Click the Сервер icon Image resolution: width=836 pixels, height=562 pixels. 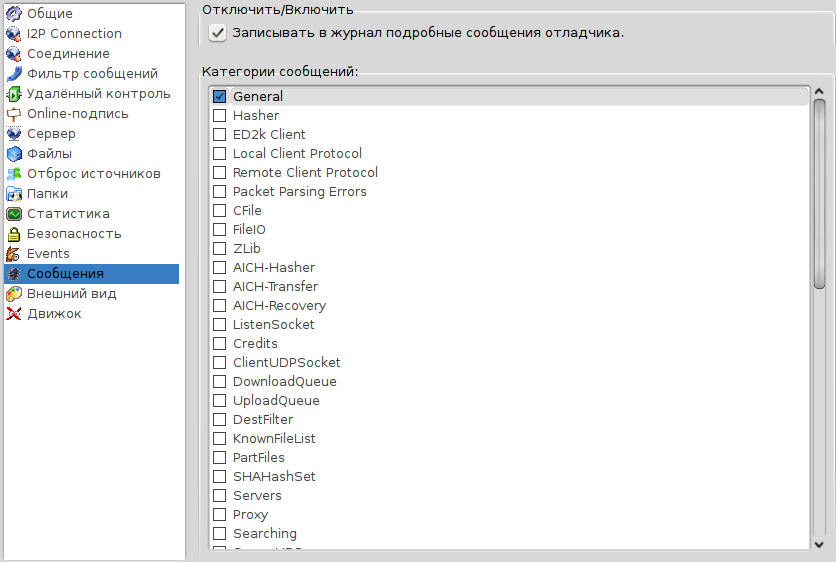[14, 133]
